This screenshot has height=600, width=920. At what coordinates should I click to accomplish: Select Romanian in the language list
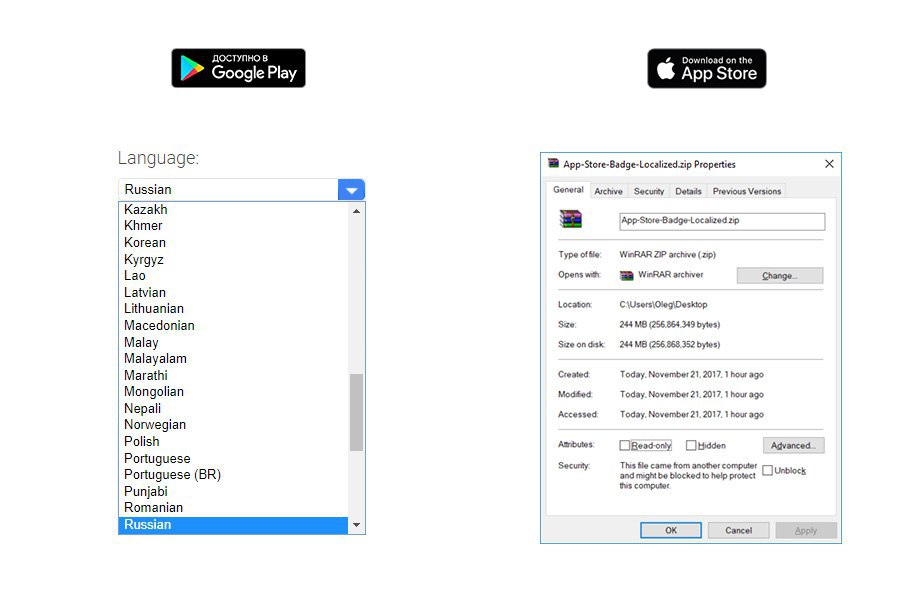(x=233, y=507)
